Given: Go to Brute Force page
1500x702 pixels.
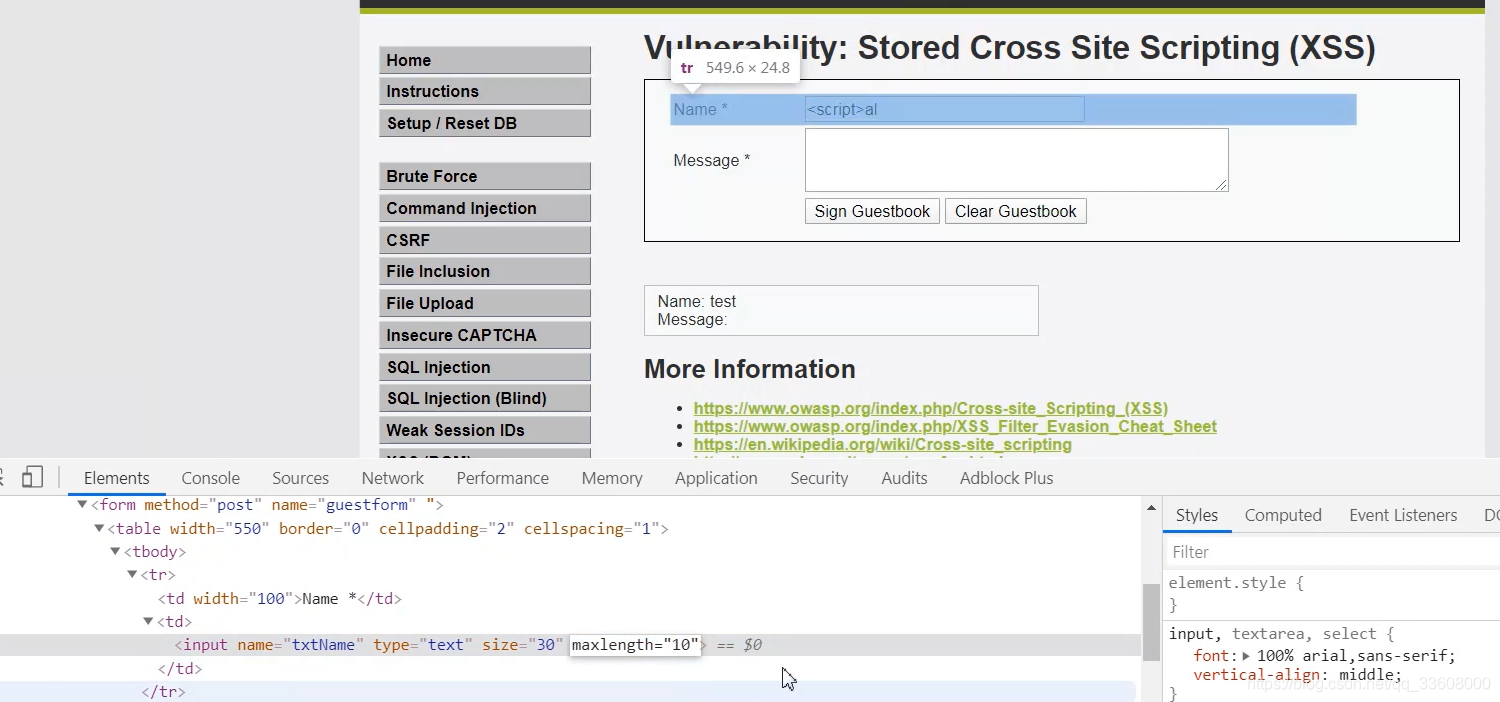Looking at the screenshot, I should tap(484, 176).
